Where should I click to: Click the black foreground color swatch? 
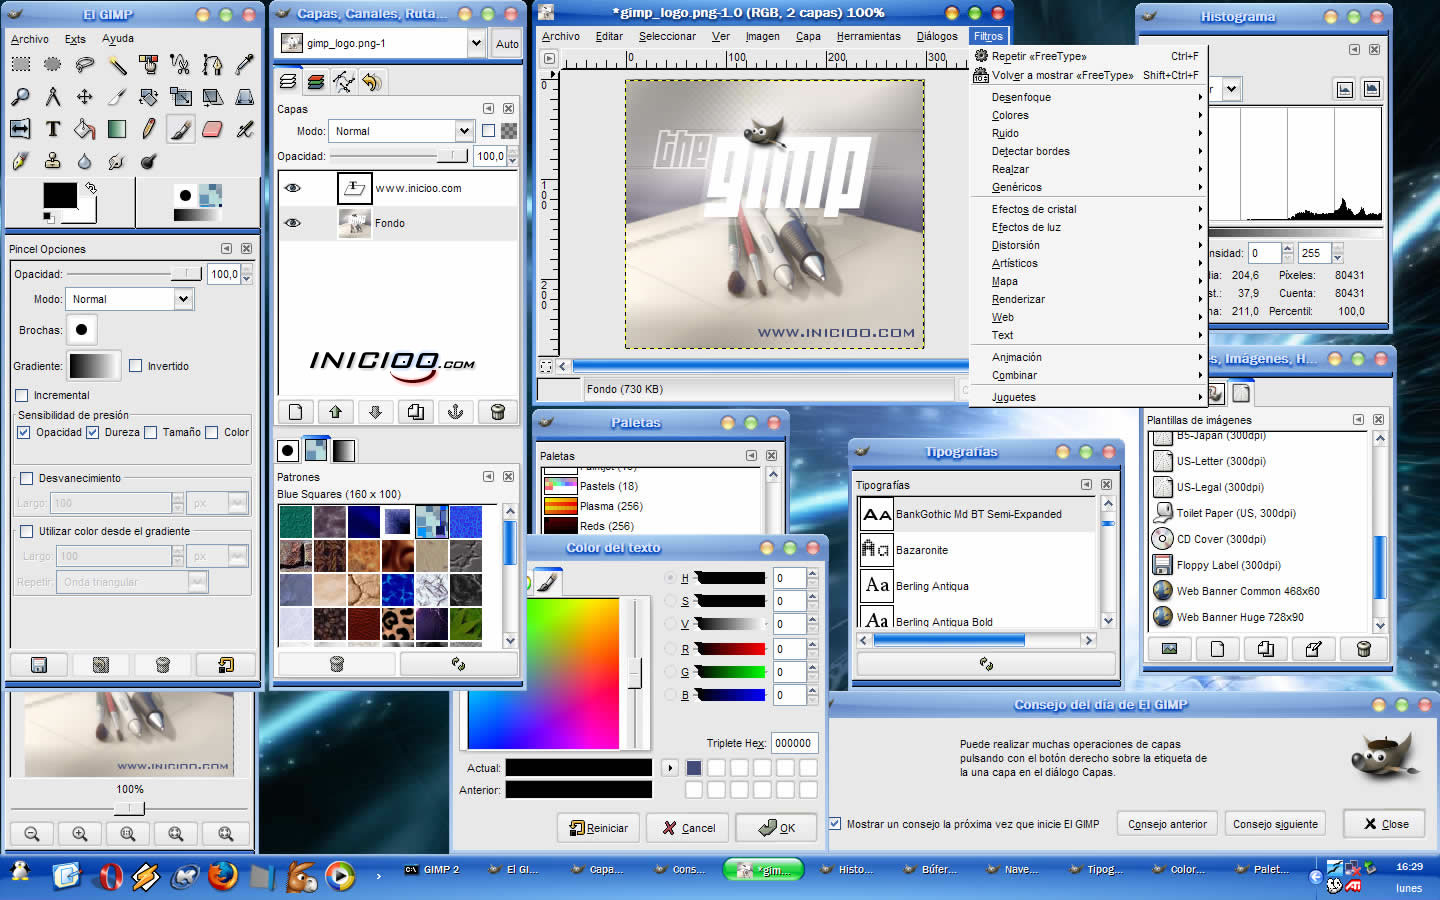pyautogui.click(x=60, y=196)
